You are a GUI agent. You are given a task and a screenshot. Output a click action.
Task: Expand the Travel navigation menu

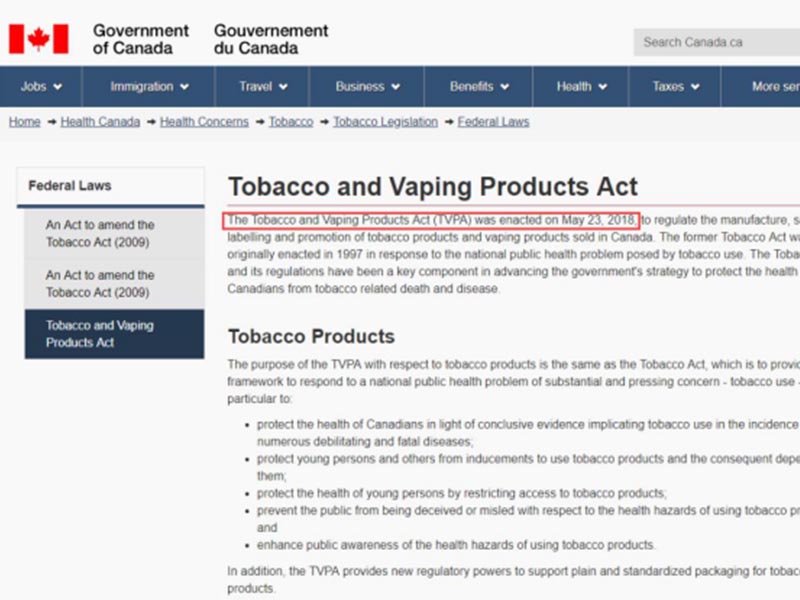point(261,87)
